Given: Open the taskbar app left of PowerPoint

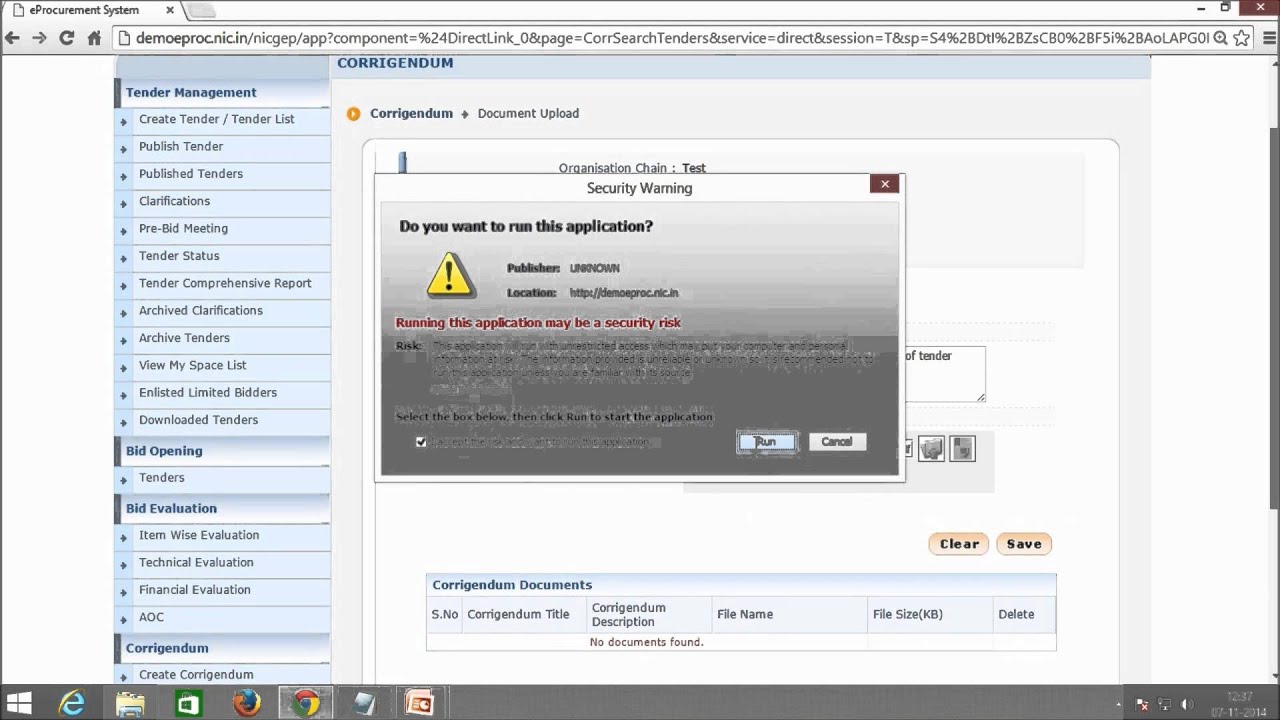Looking at the screenshot, I should [364, 704].
